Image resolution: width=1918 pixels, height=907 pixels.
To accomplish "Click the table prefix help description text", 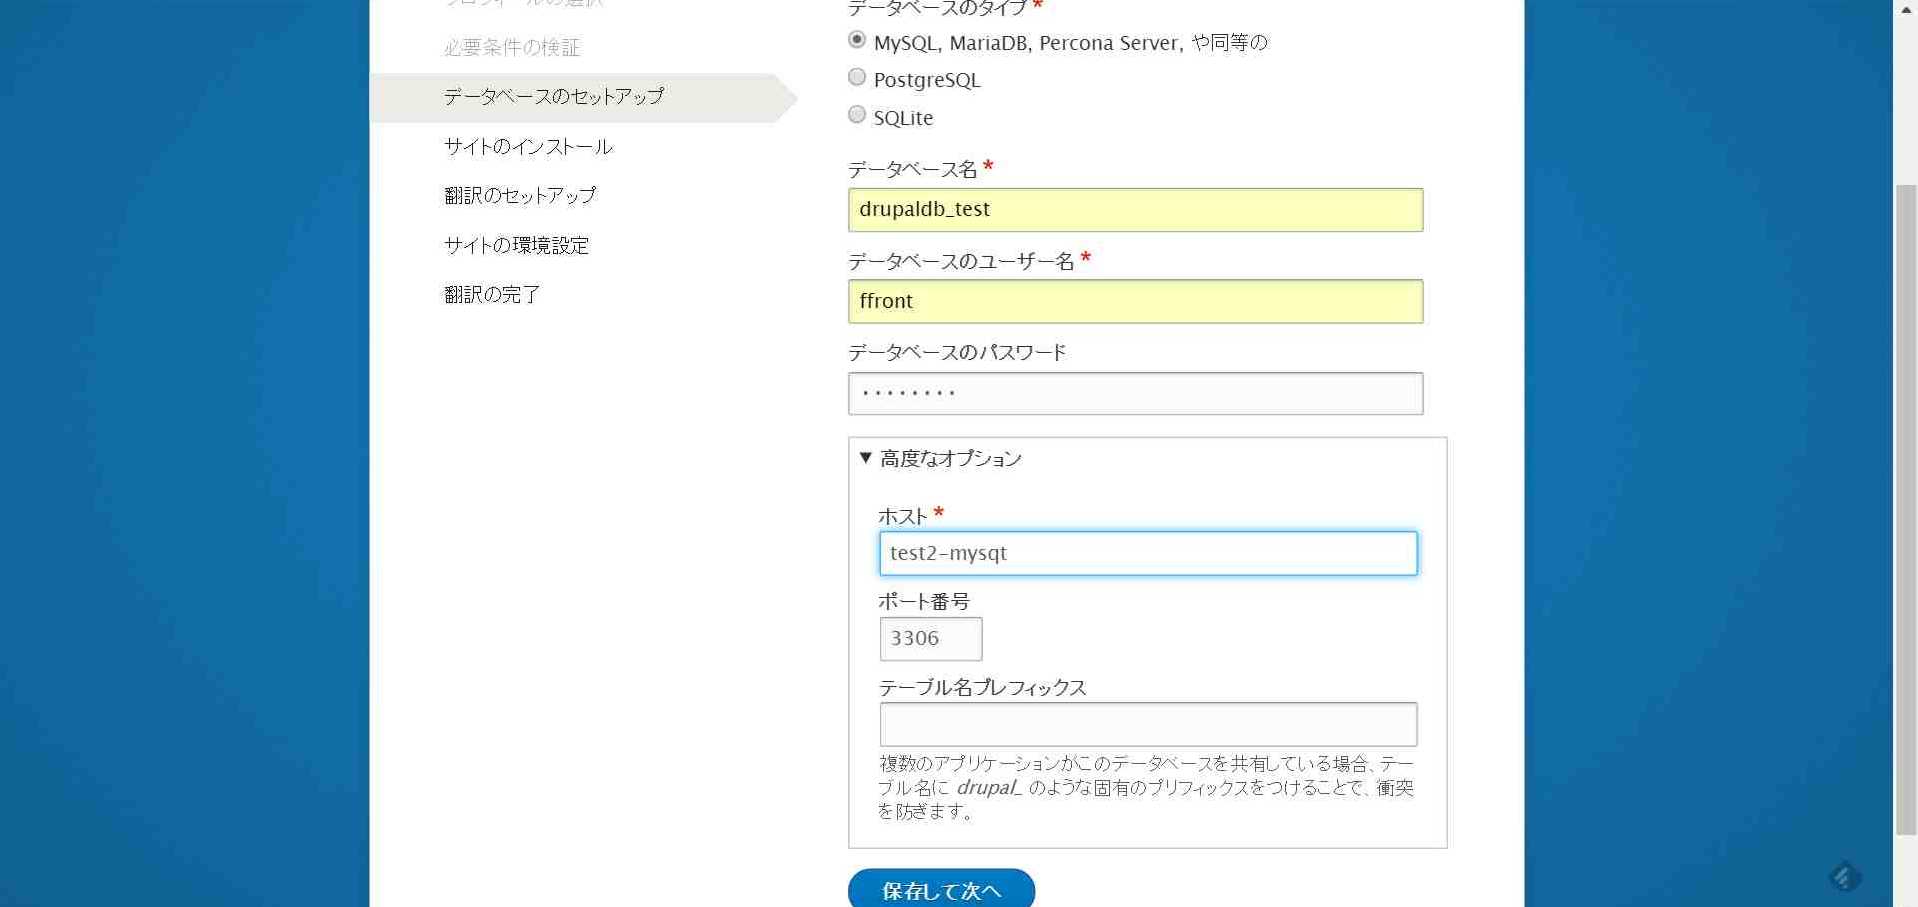I will tap(1146, 788).
